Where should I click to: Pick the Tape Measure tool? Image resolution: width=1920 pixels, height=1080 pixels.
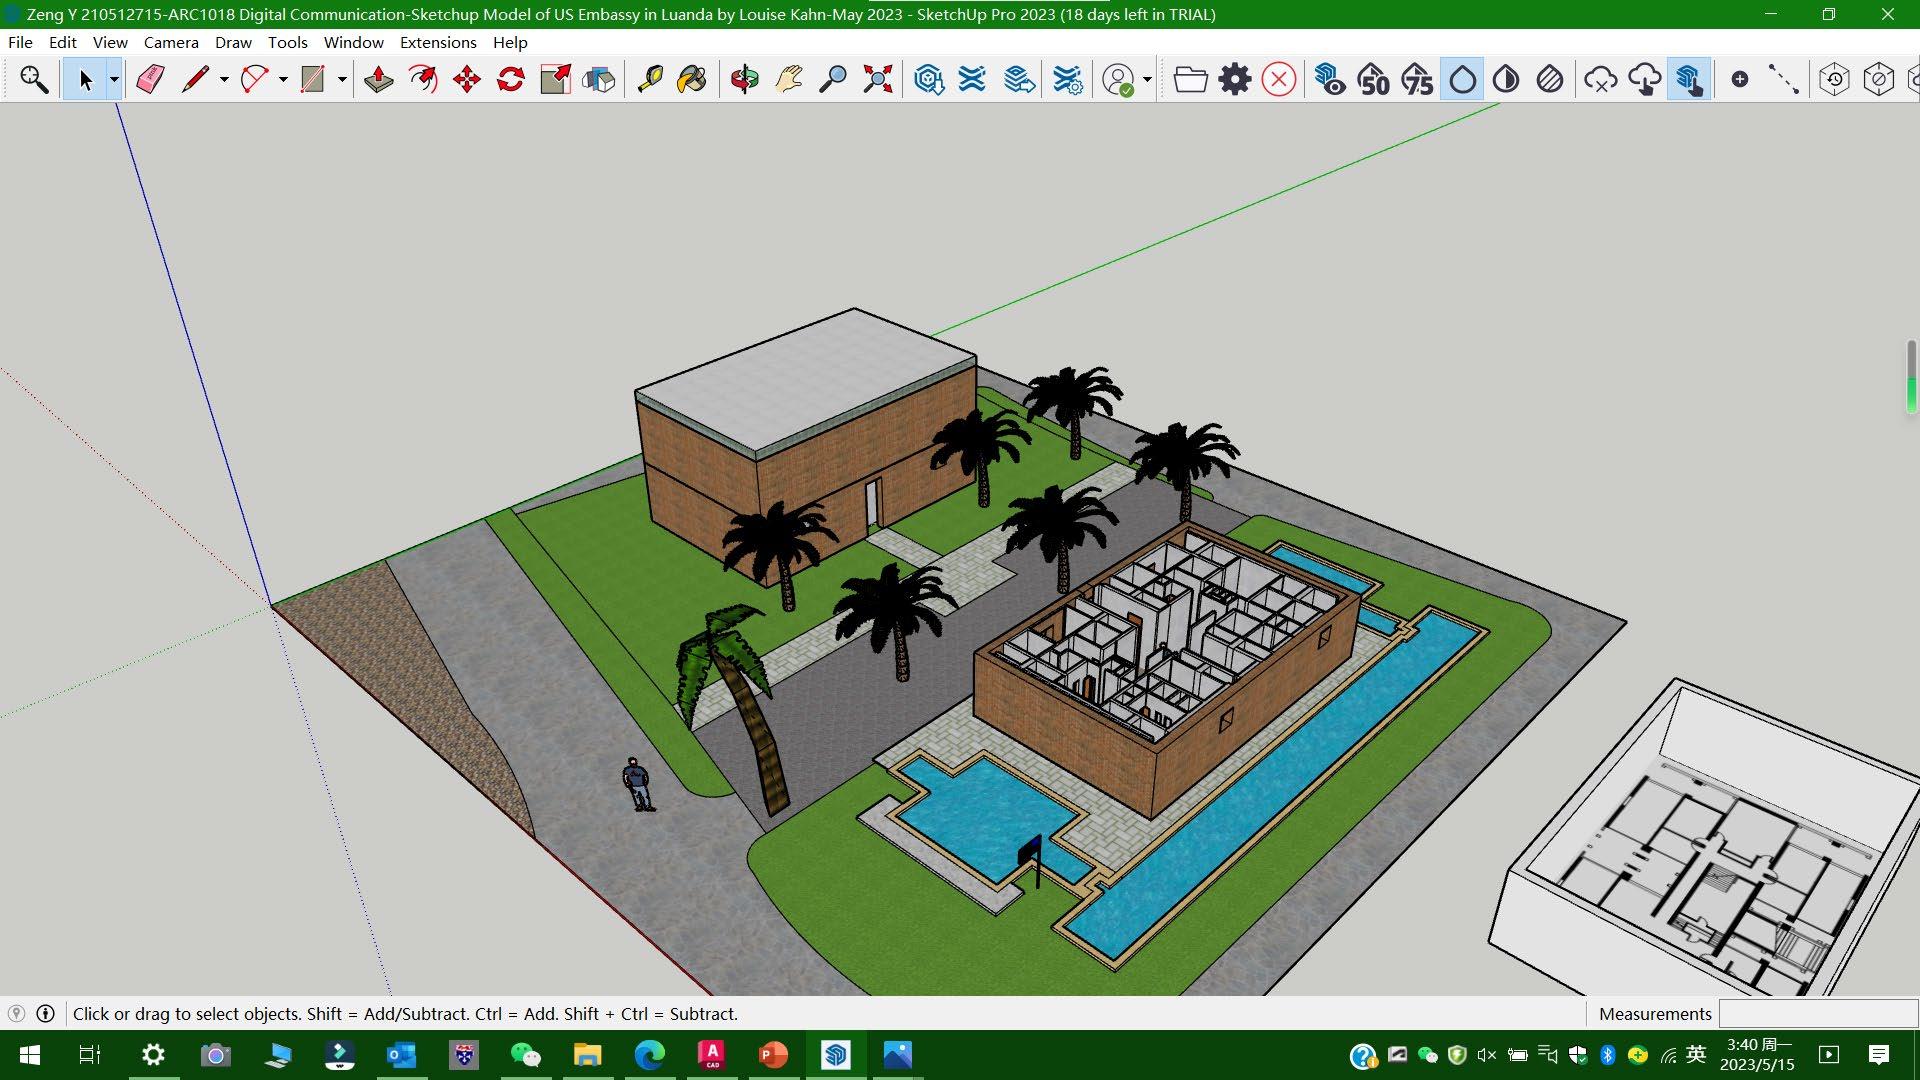(650, 79)
